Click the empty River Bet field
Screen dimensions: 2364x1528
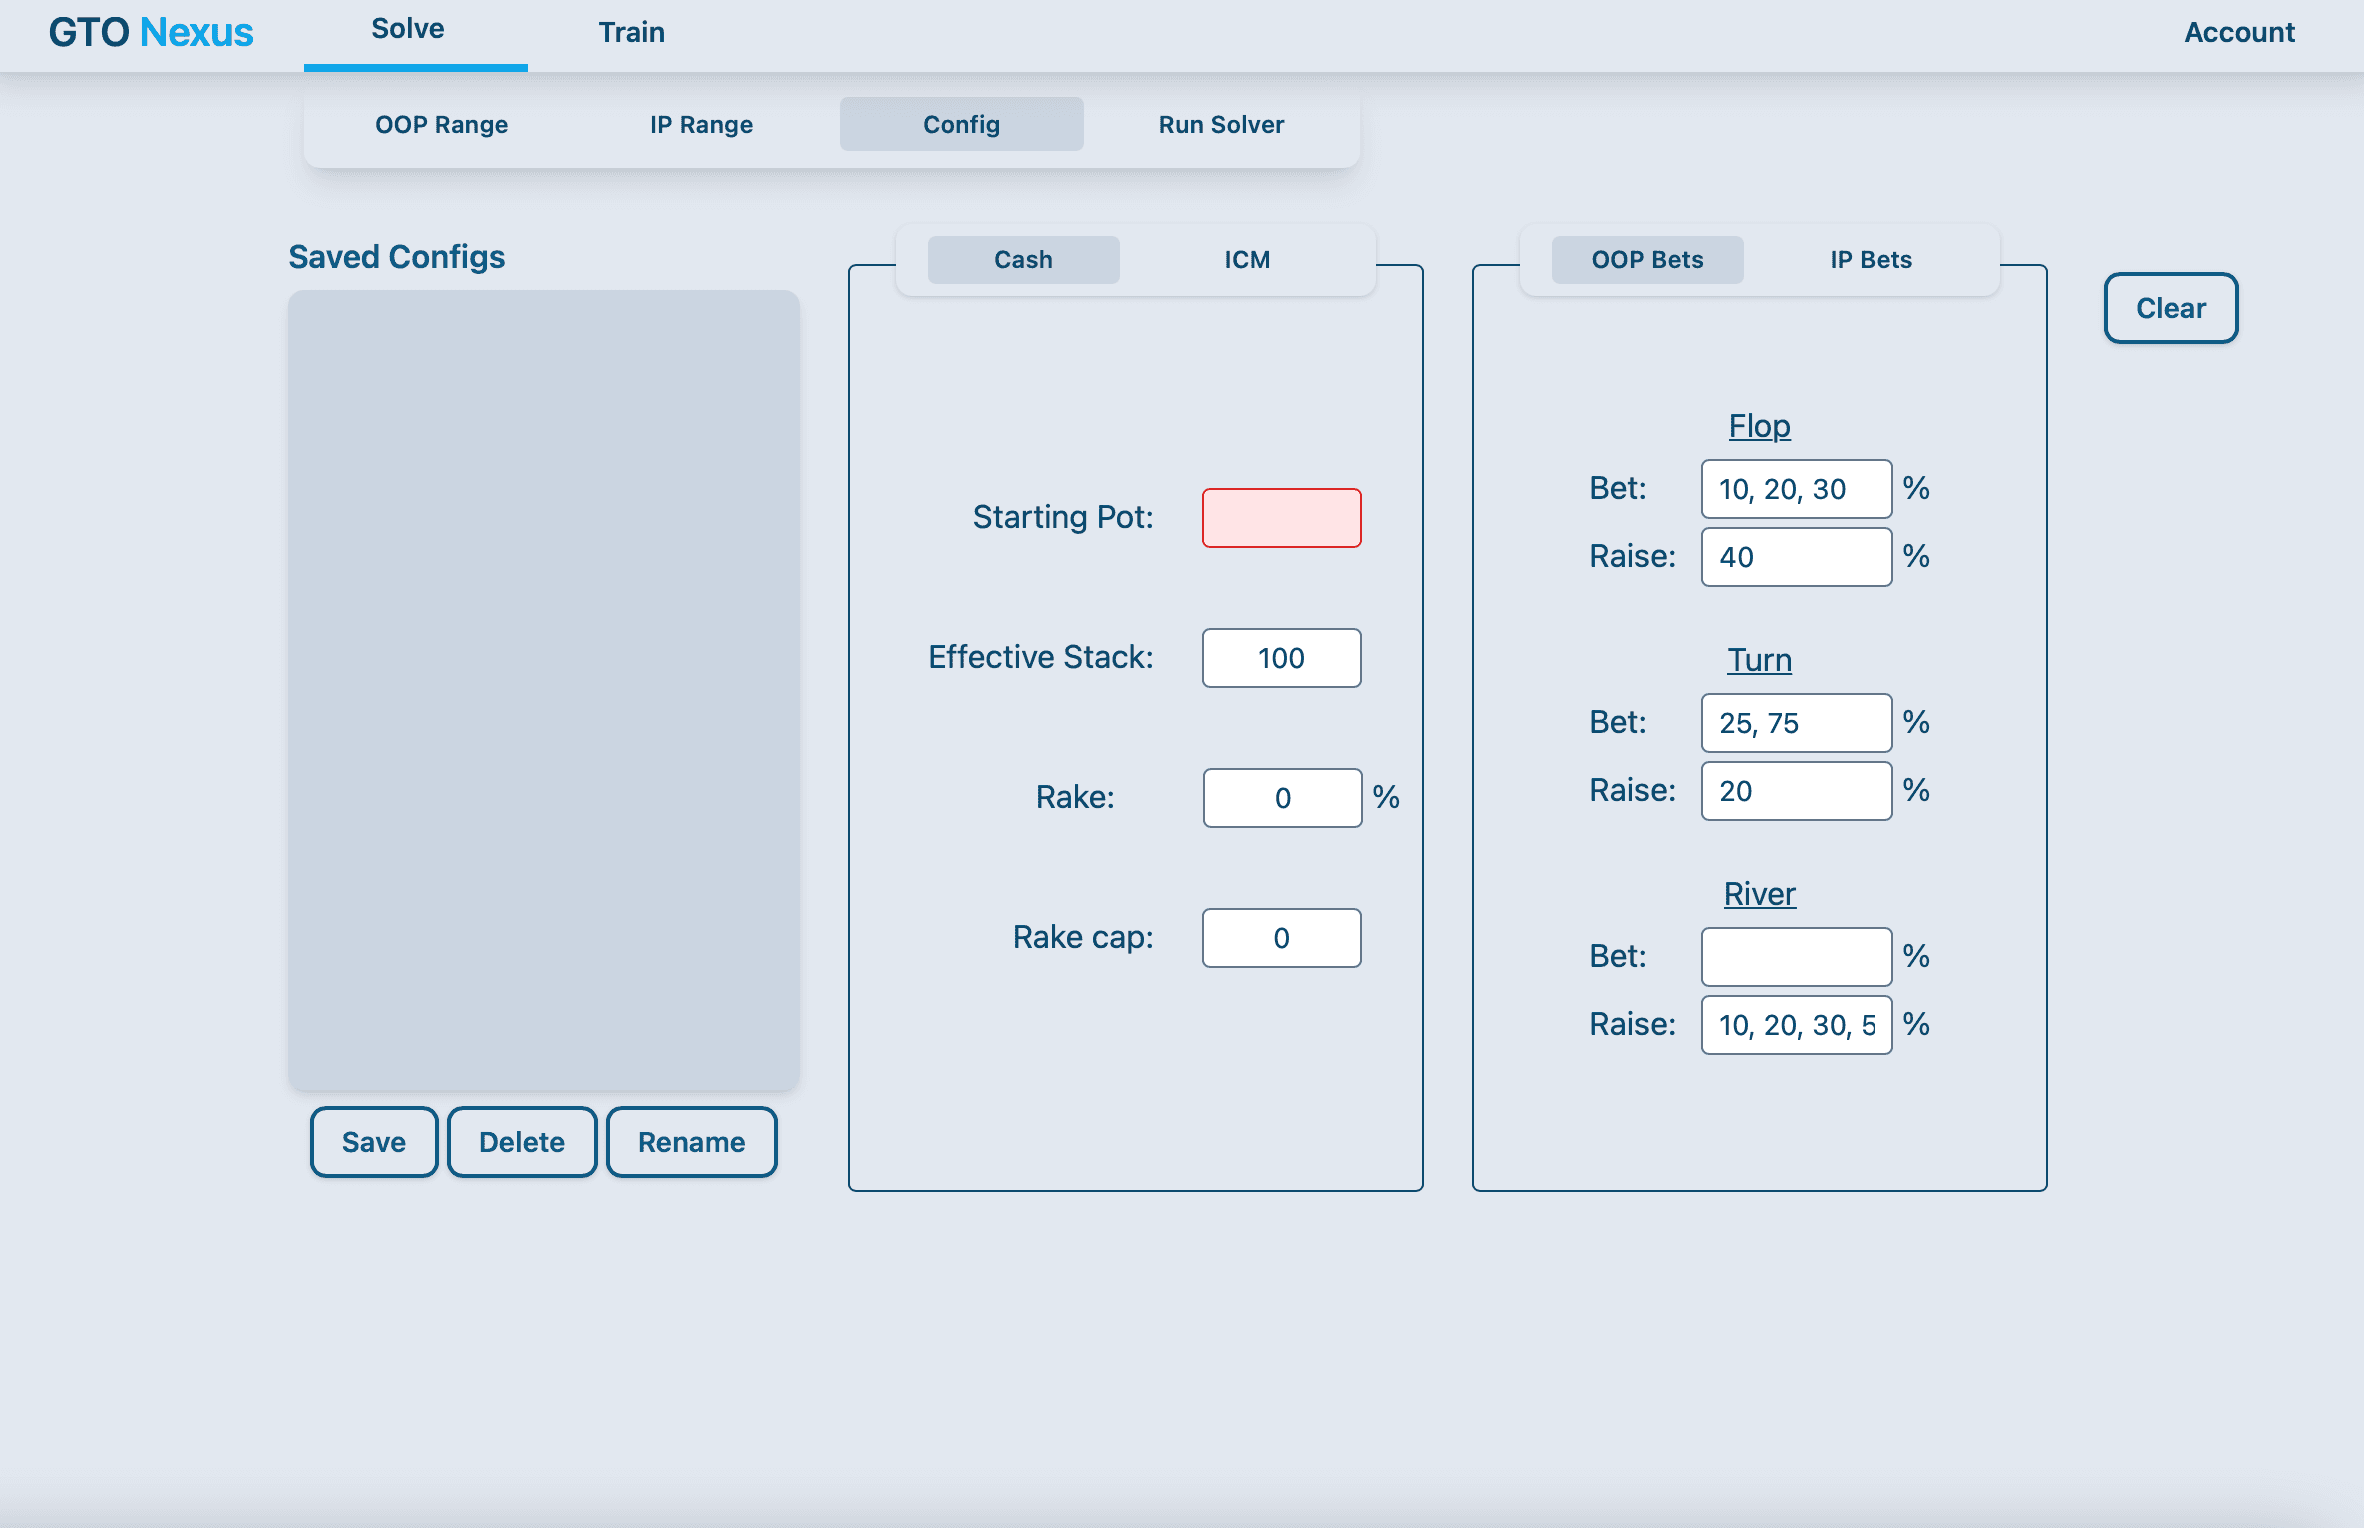[x=1795, y=957]
